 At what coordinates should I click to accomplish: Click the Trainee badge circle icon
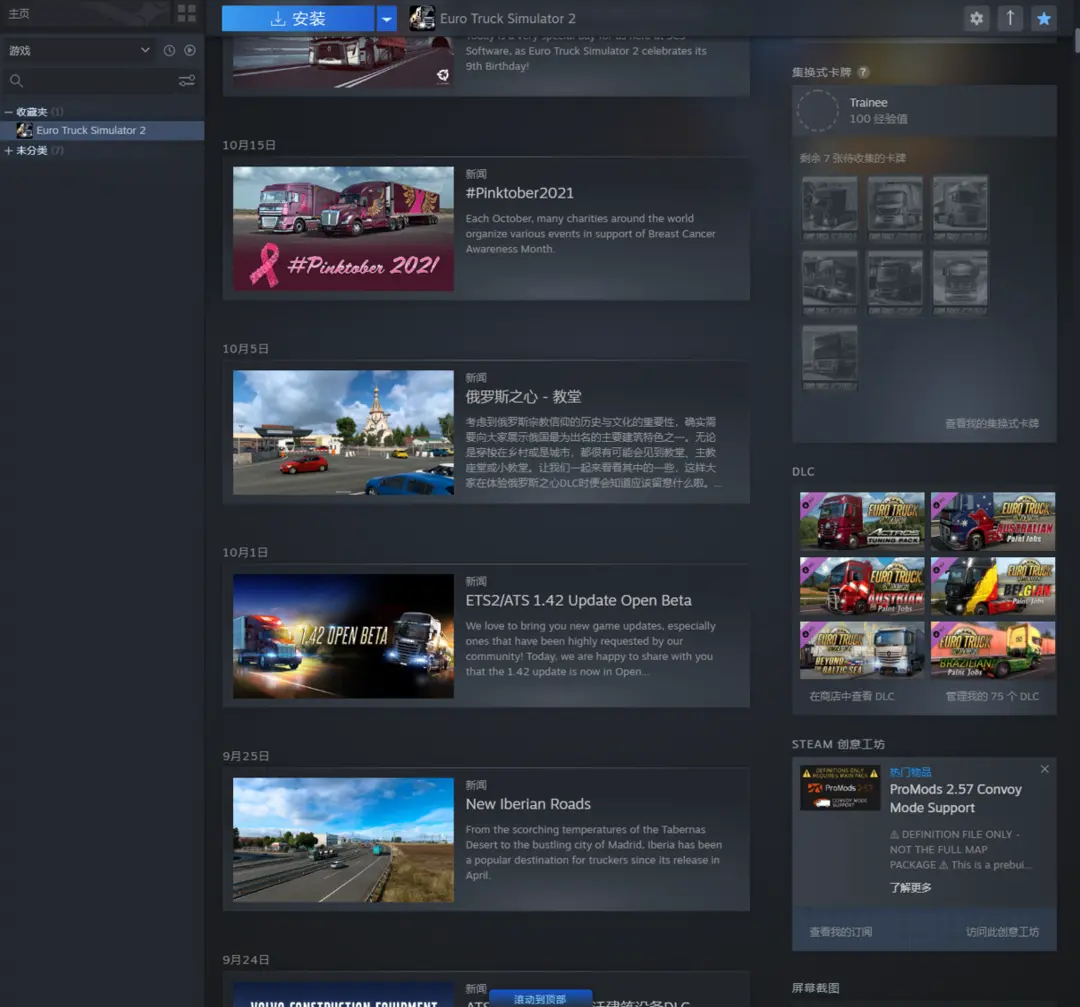(x=818, y=110)
